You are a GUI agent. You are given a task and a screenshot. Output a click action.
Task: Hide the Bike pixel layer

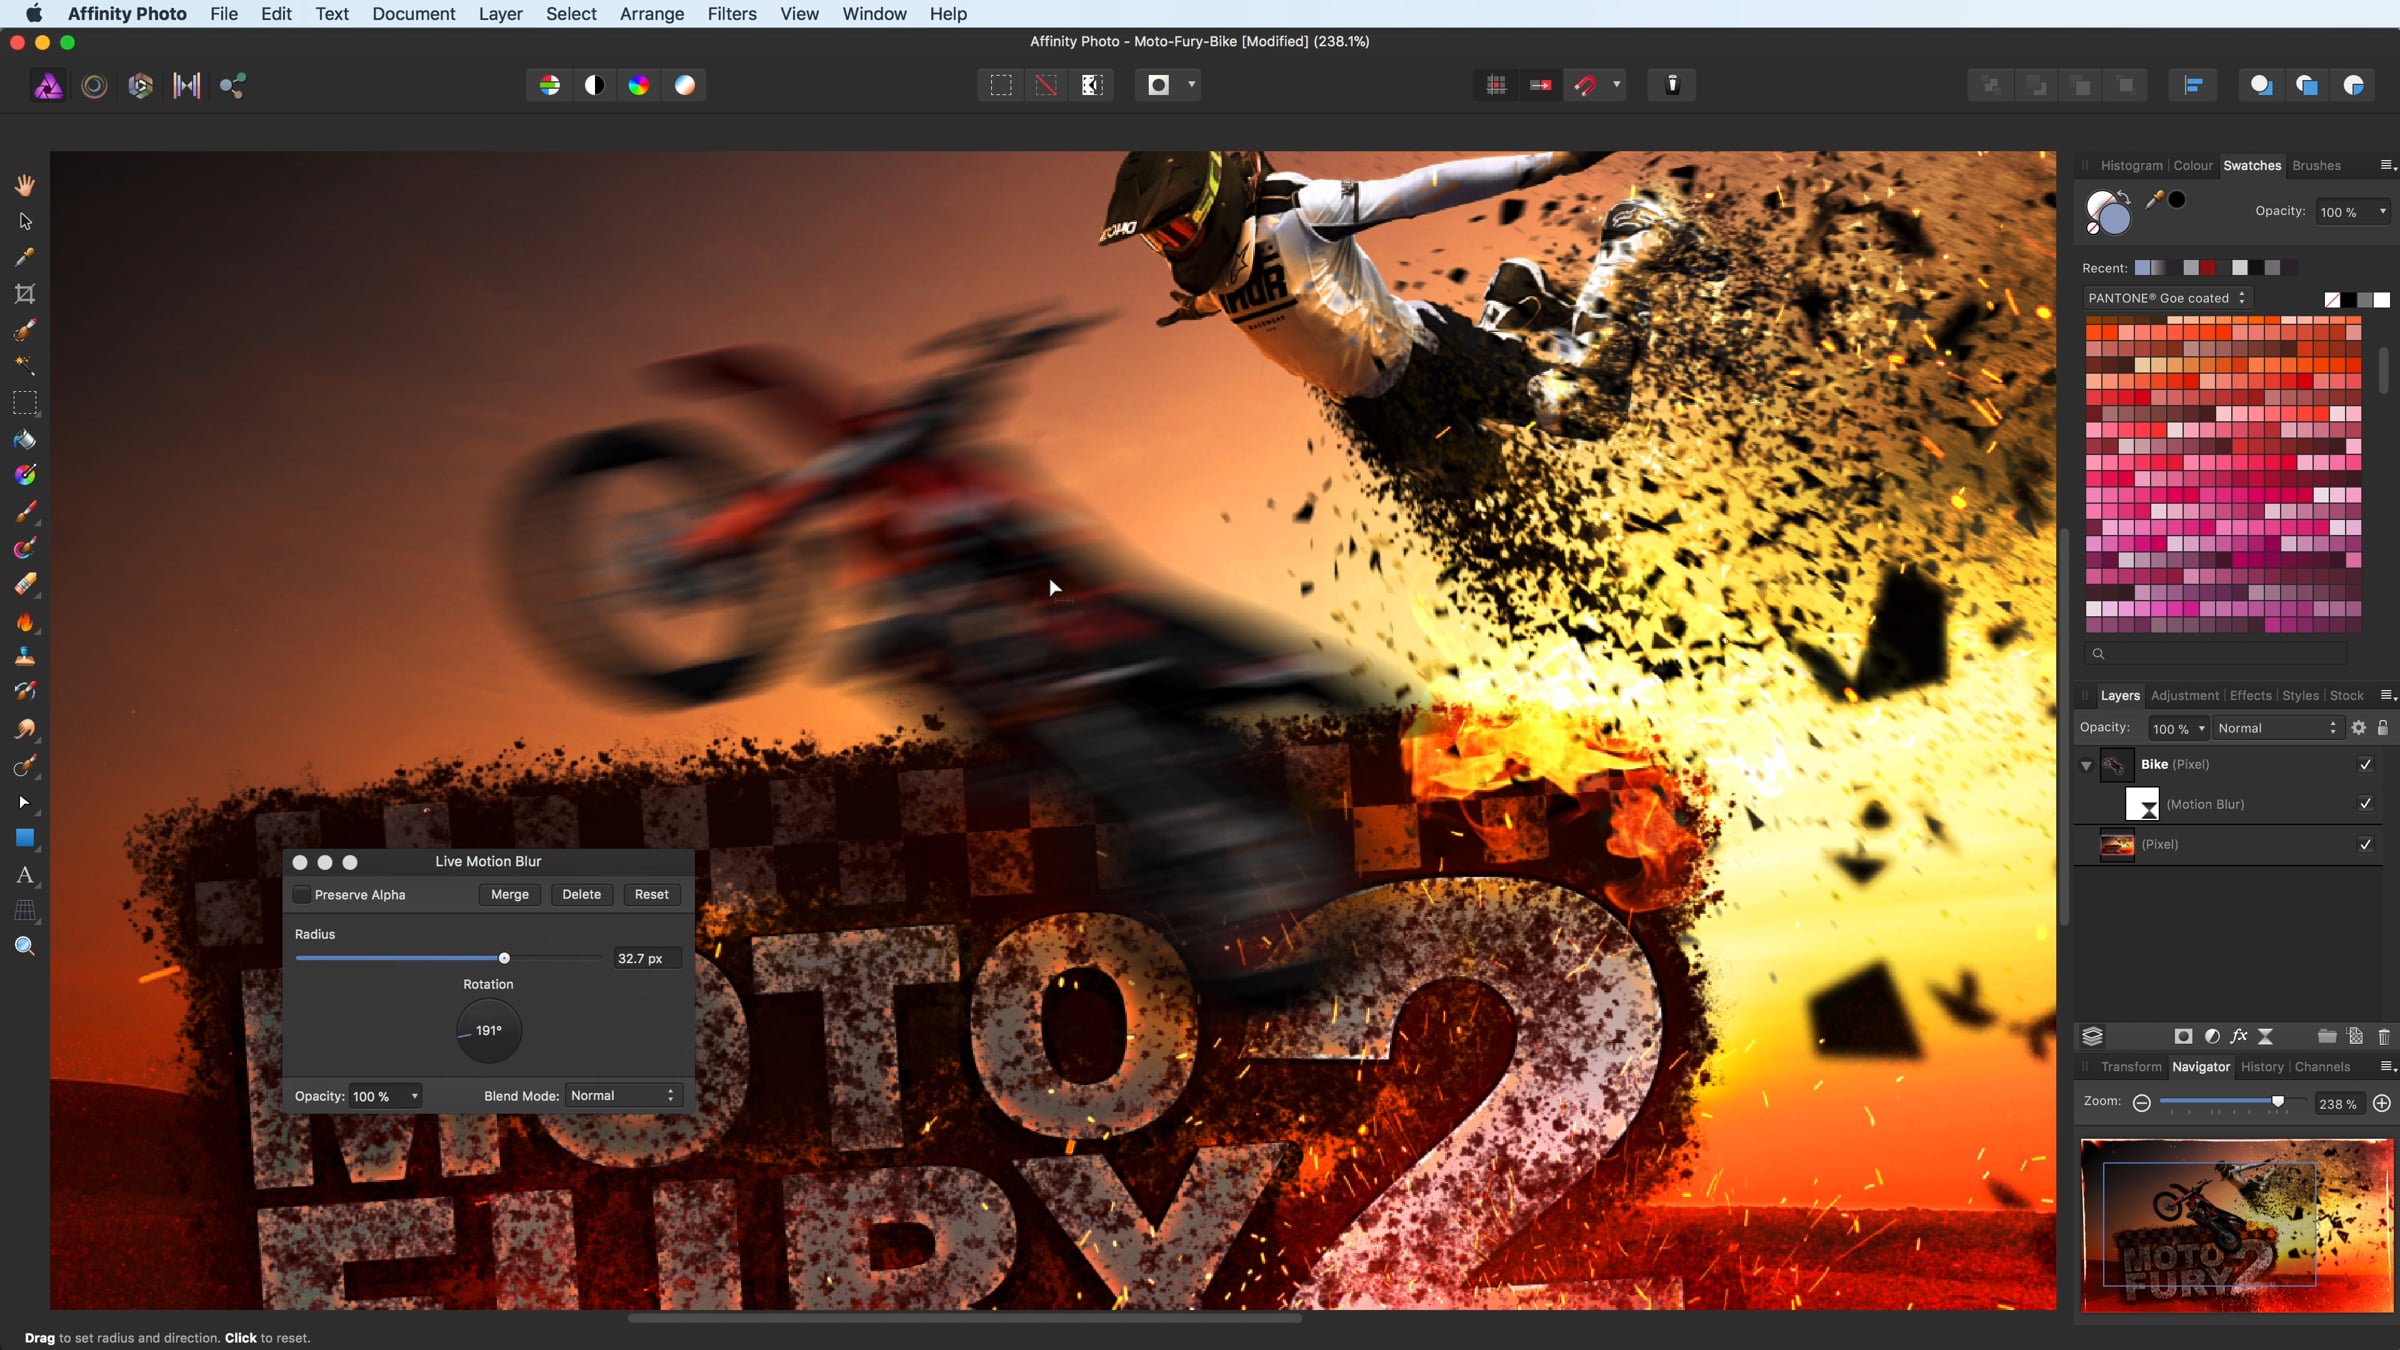[x=2365, y=764]
